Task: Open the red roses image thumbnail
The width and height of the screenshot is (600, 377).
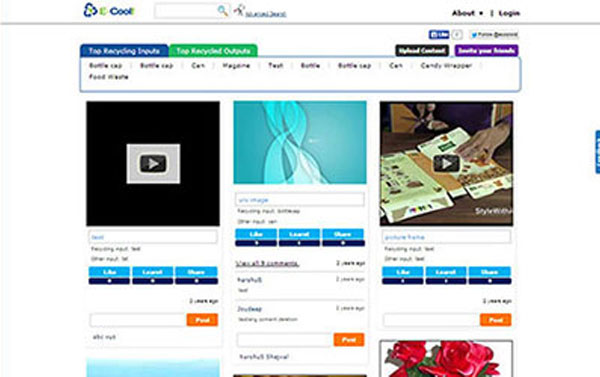Action: point(446,359)
